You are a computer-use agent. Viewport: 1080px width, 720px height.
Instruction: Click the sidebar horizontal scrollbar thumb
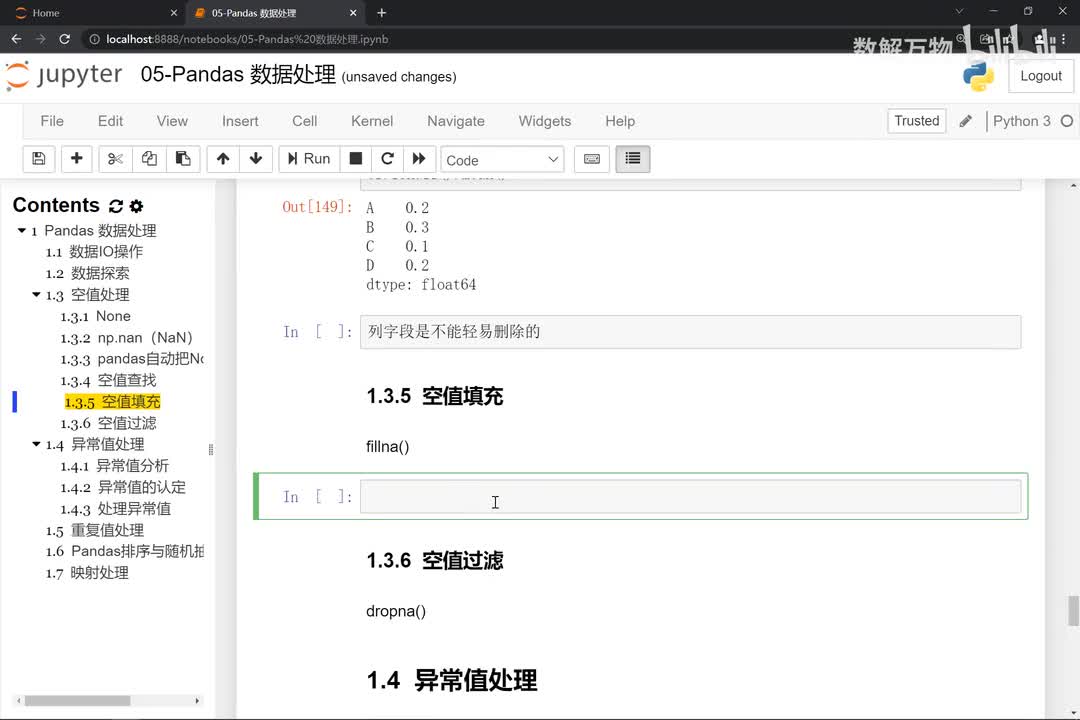(77, 701)
